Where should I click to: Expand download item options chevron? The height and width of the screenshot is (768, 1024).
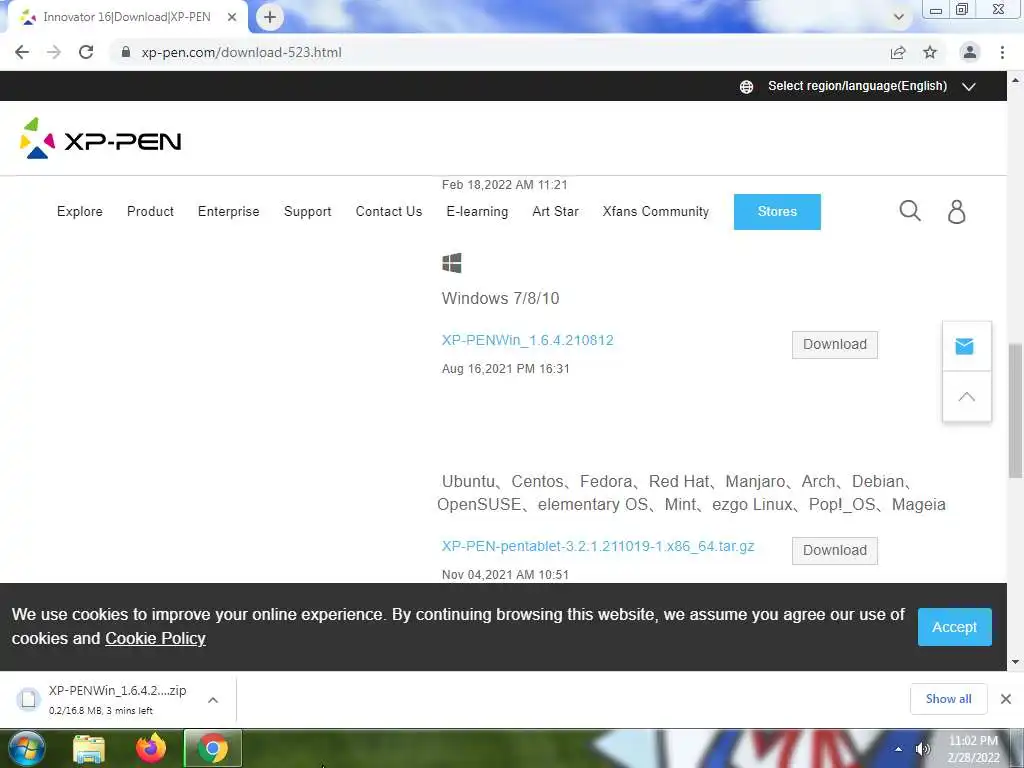point(213,700)
